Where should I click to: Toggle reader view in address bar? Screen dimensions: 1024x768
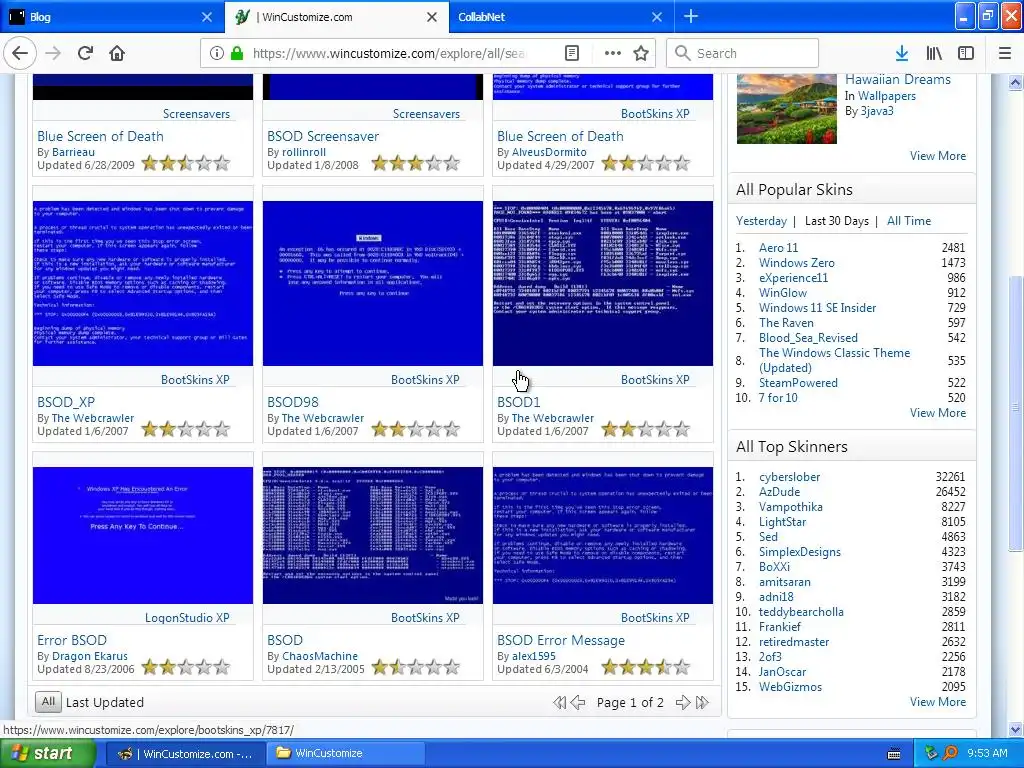pos(571,54)
